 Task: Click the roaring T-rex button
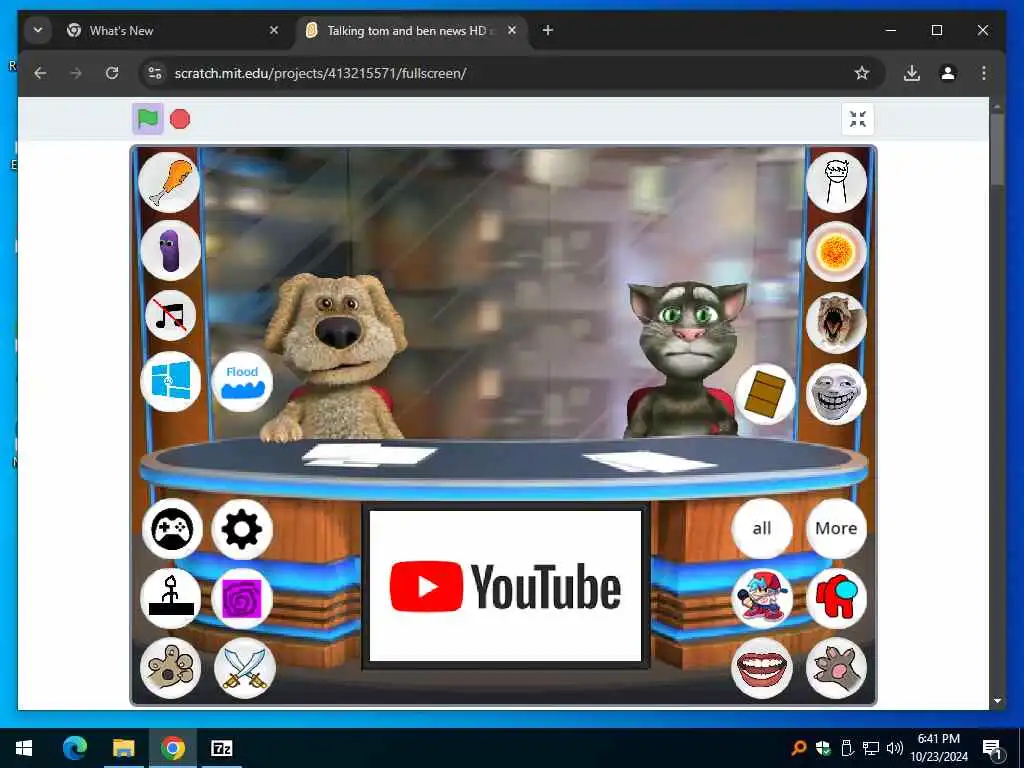(x=836, y=323)
